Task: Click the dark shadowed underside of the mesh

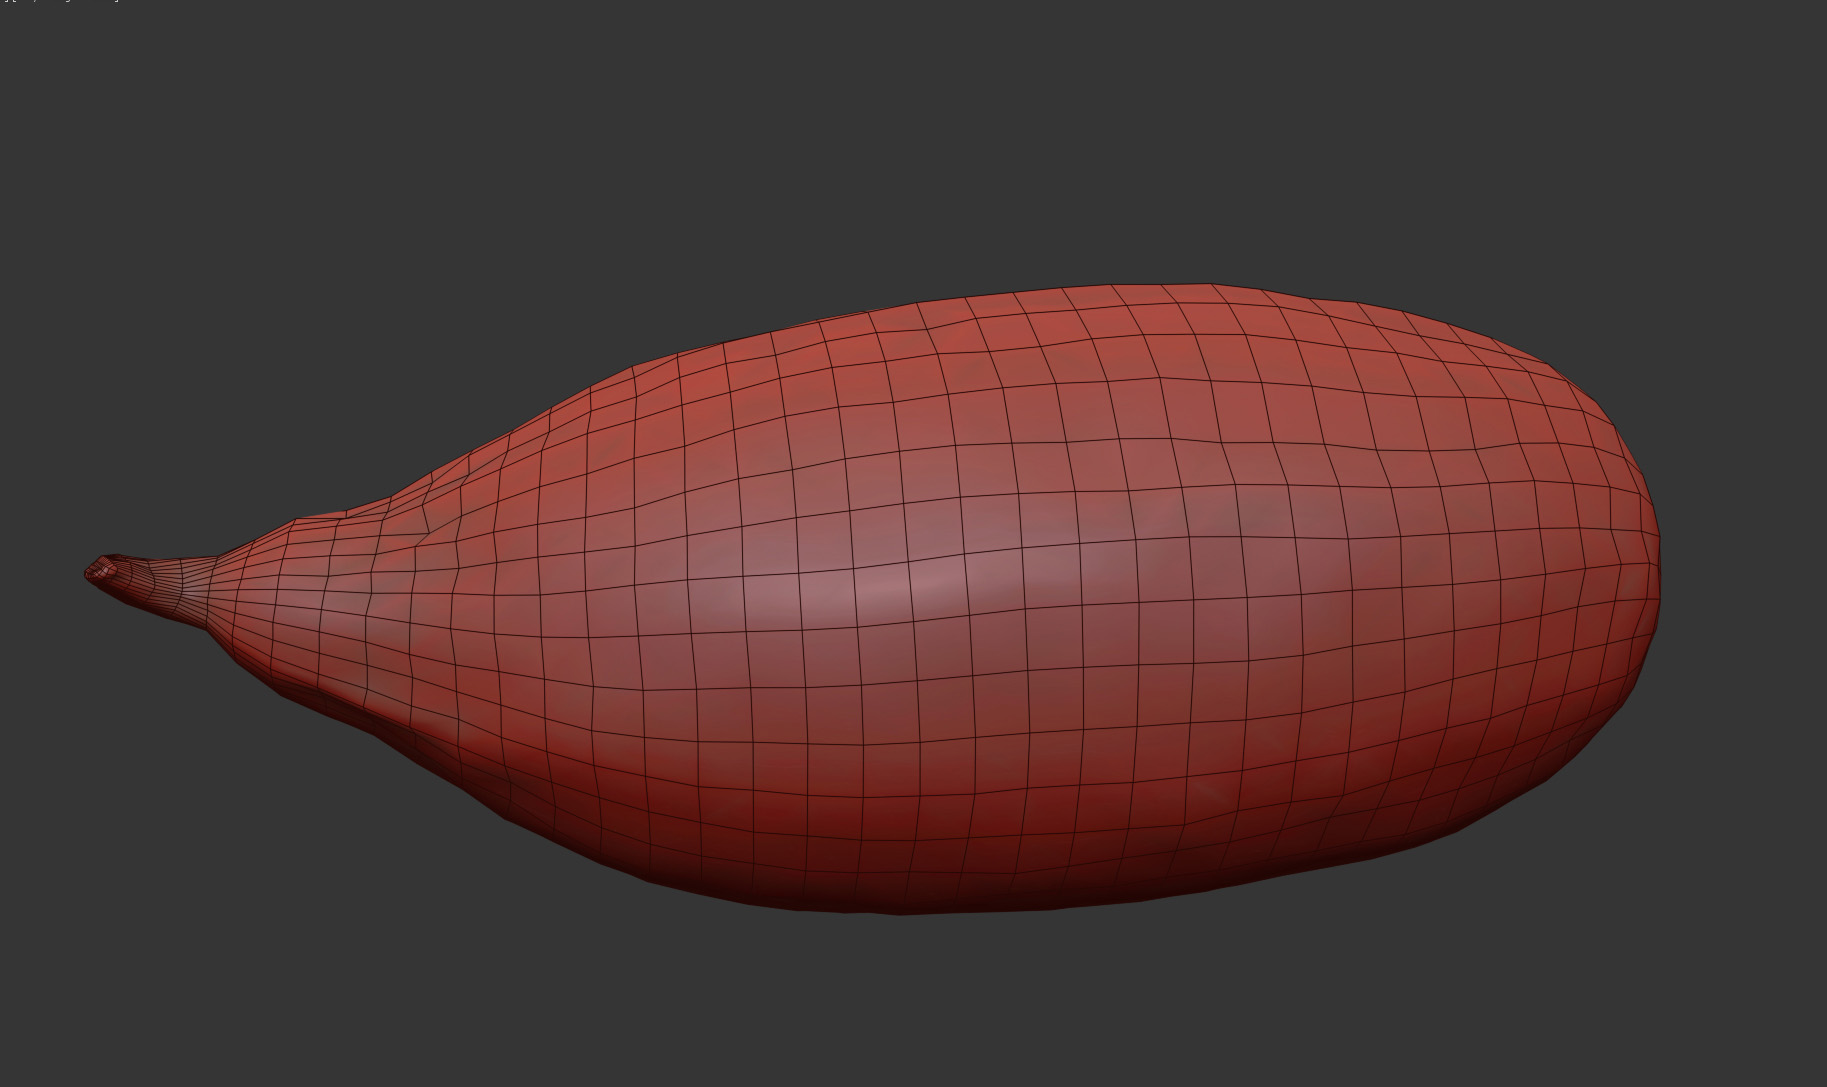Action: tap(900, 880)
